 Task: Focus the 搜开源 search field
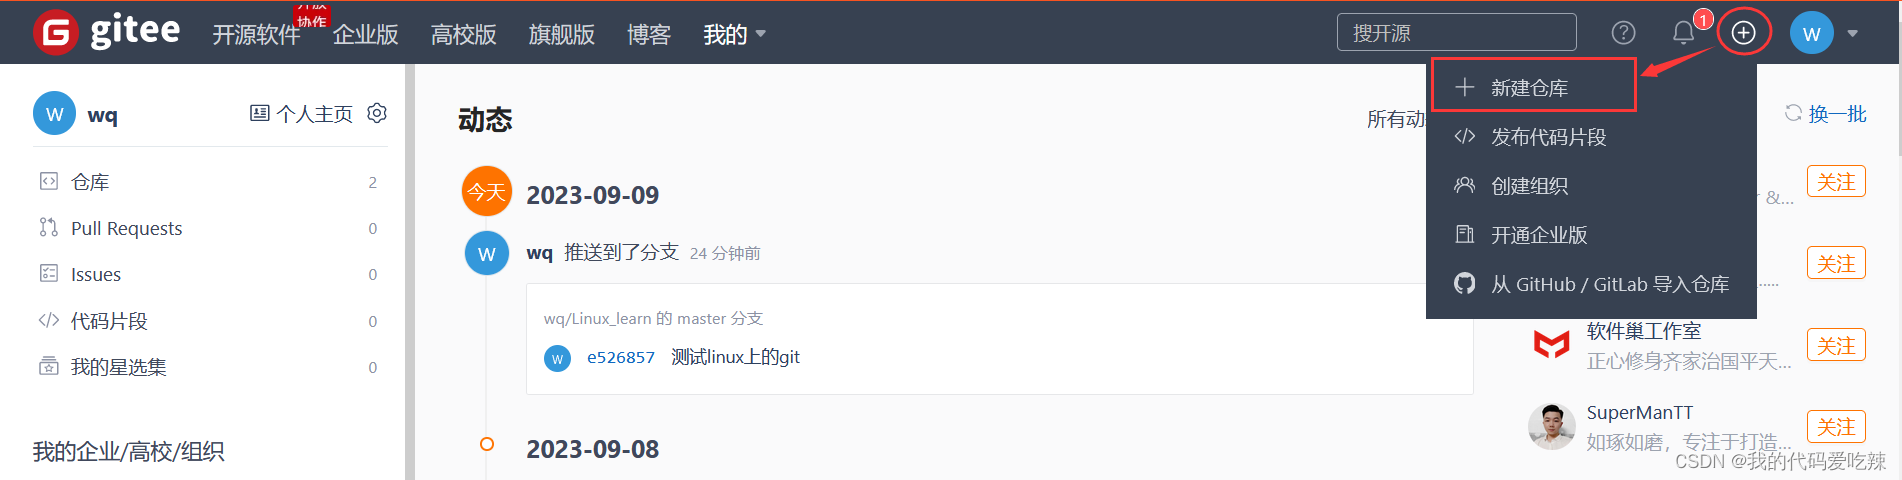(1456, 33)
